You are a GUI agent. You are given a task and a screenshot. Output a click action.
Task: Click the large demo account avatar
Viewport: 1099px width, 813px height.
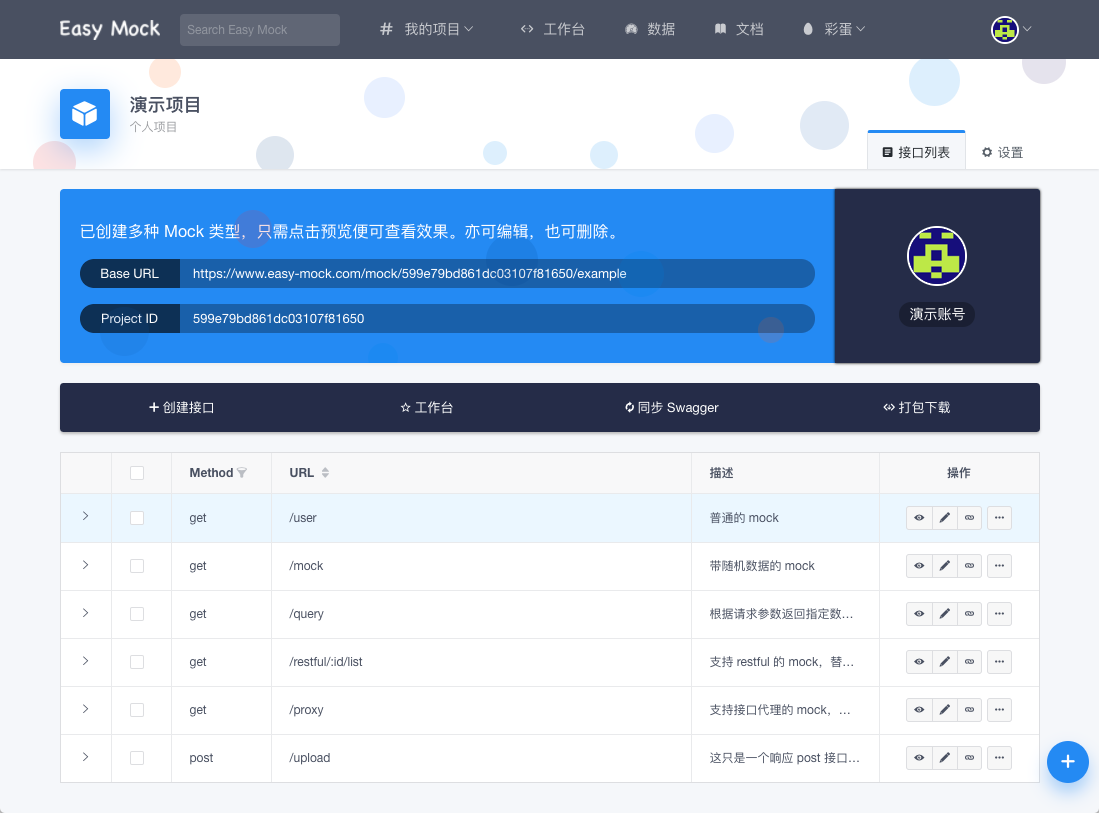pyautogui.click(x=936, y=256)
